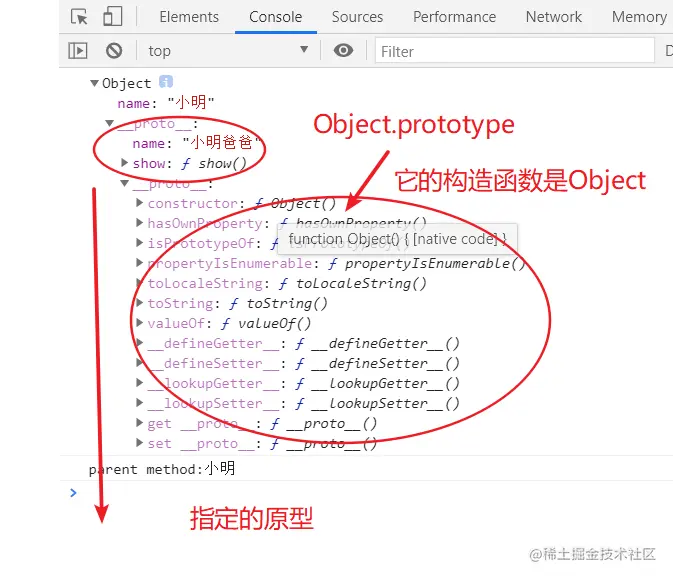Expand the __defineSetter__ entry
Image resolution: width=673 pixels, height=579 pixels.
(139, 363)
